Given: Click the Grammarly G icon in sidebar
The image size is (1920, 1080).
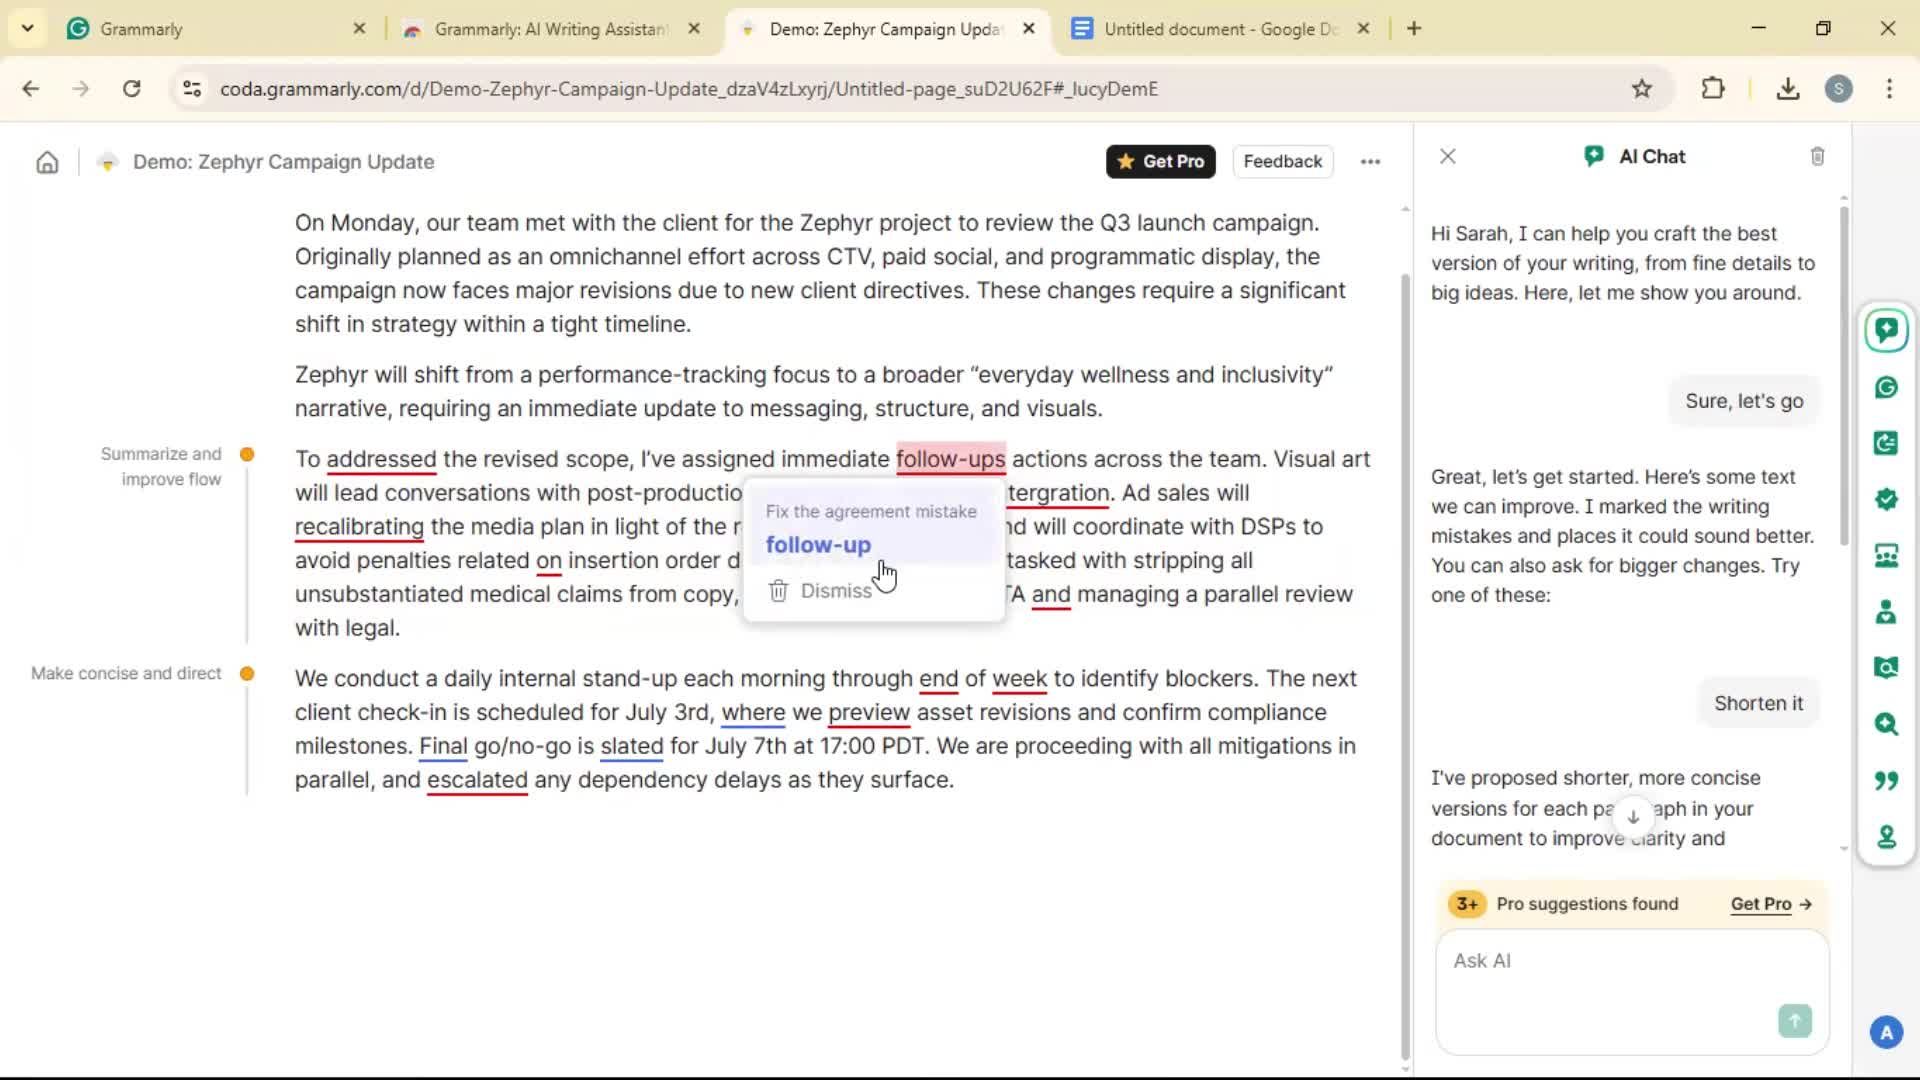Looking at the screenshot, I should (1886, 388).
